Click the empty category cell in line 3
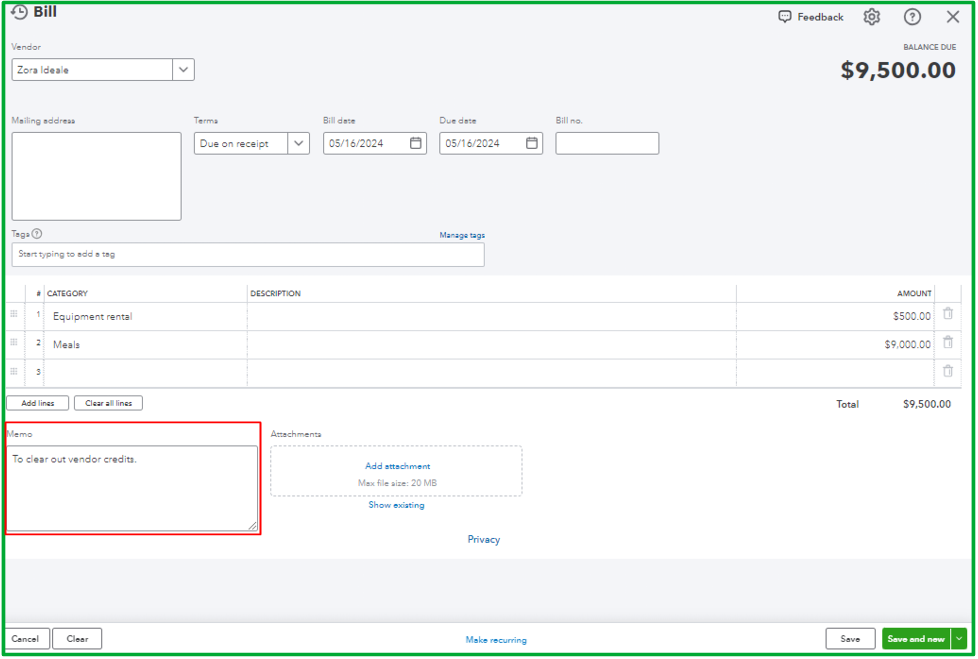 pos(146,373)
